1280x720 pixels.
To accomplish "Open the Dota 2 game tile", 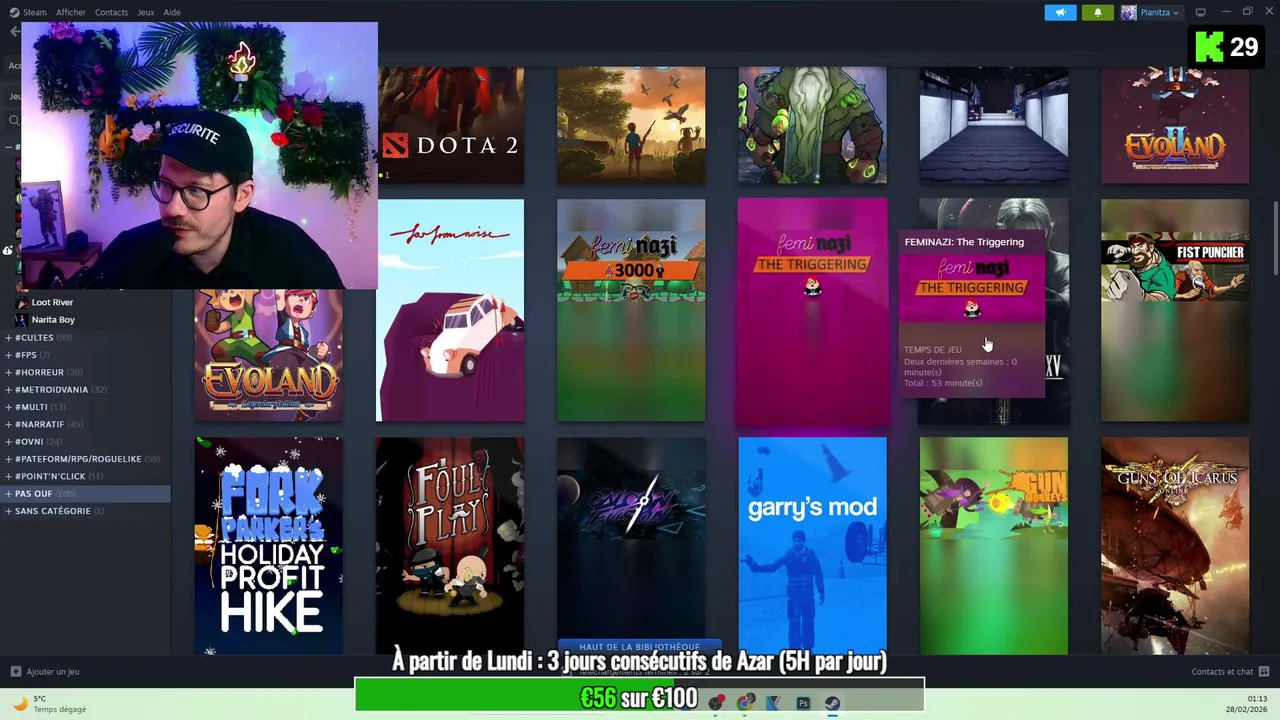I will (450, 125).
